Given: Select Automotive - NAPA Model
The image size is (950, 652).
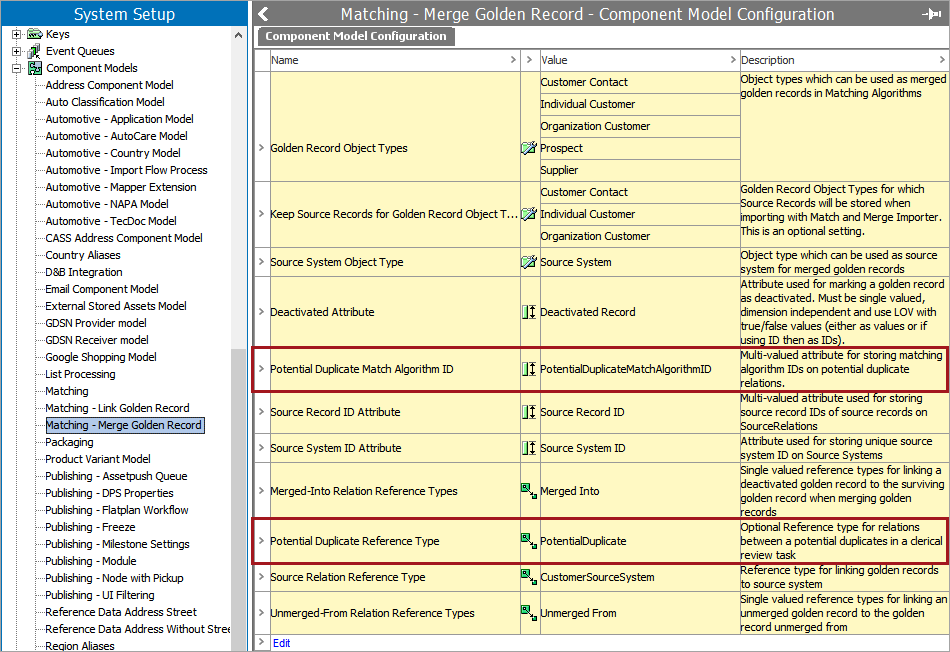Looking at the screenshot, I should (107, 204).
